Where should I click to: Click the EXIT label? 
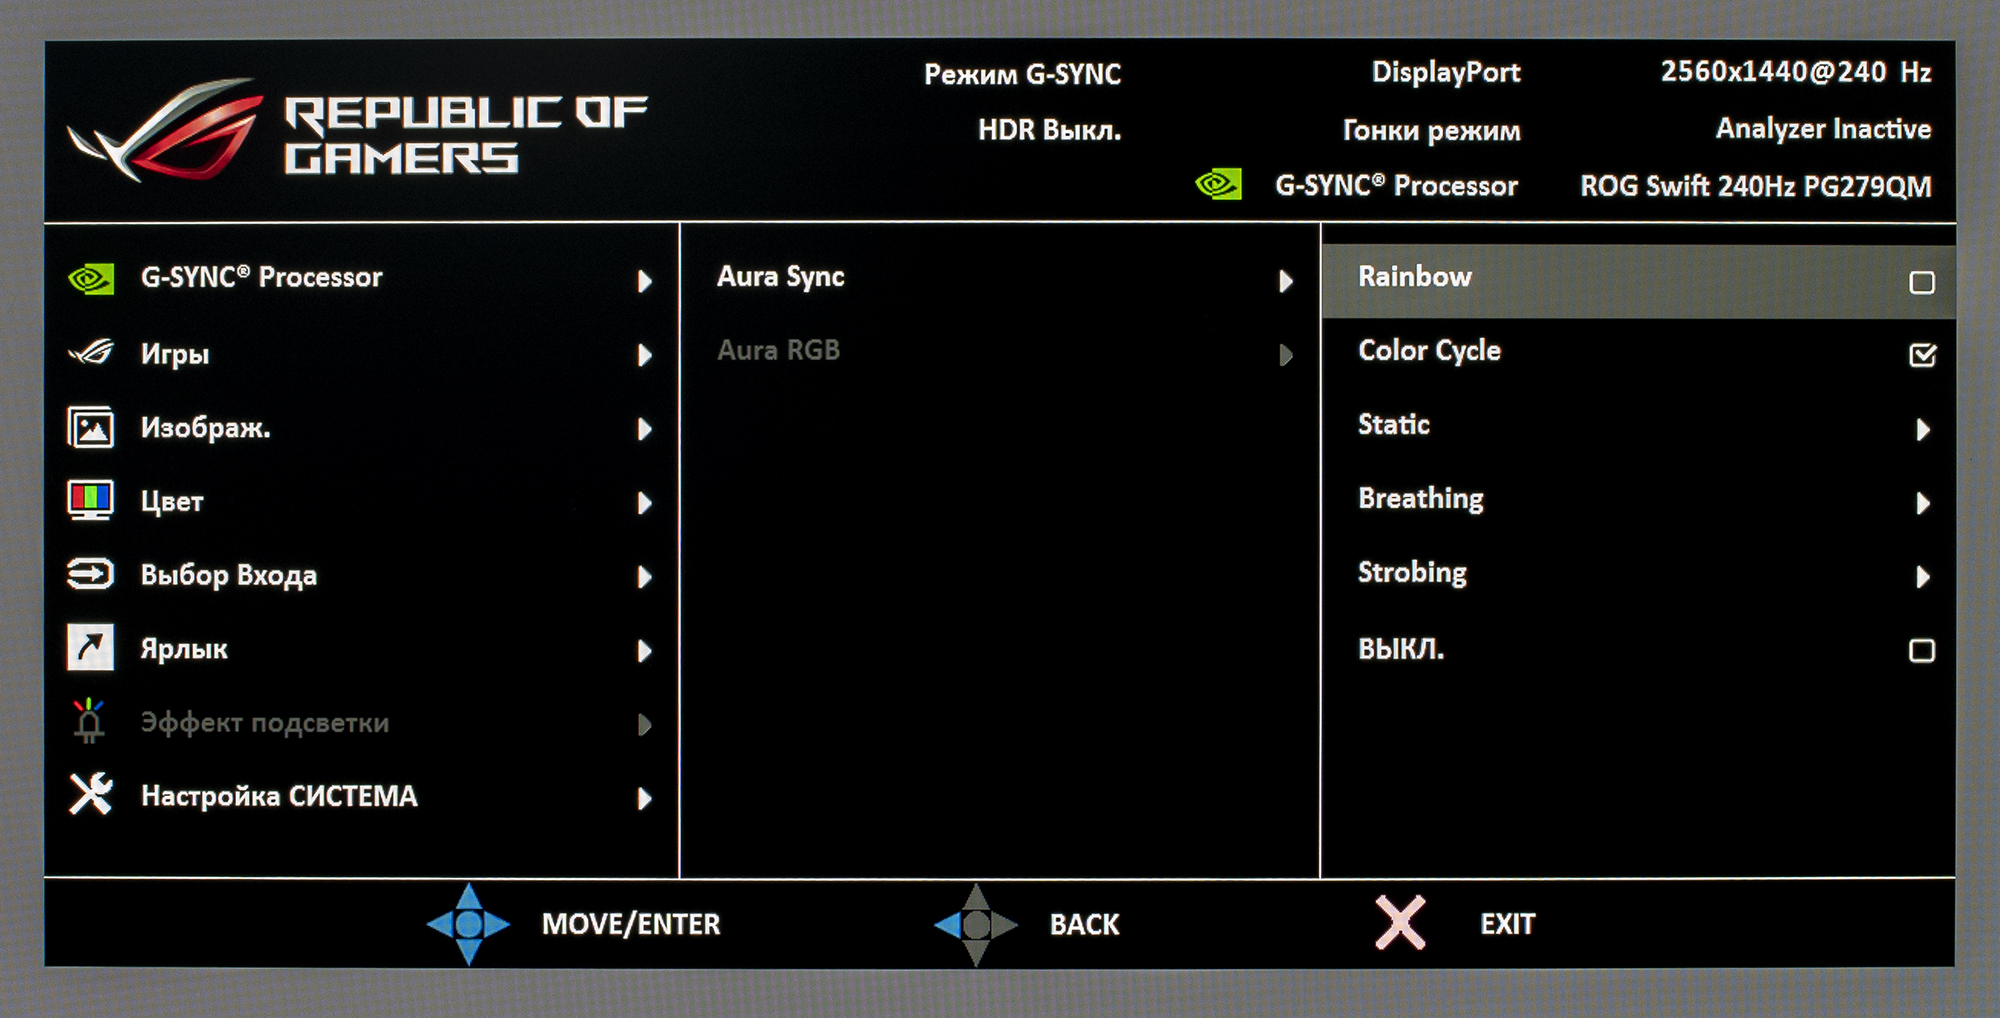pos(1507,924)
